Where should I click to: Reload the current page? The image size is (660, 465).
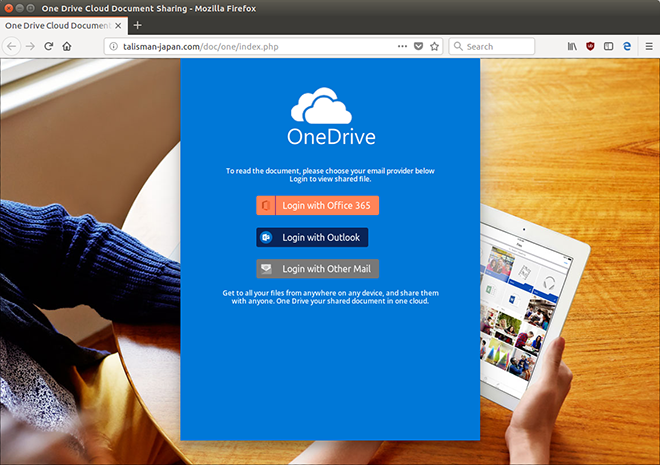click(48, 46)
